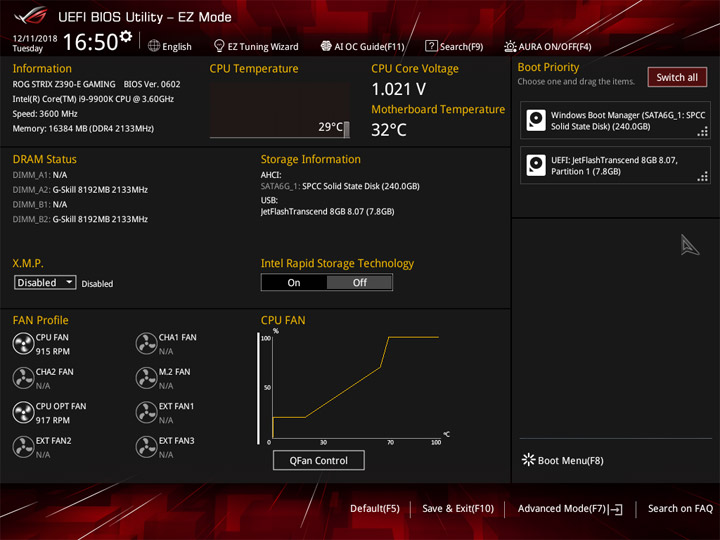Click the BIOS Ver. 0602 text
The height and width of the screenshot is (540, 720).
tap(152, 84)
